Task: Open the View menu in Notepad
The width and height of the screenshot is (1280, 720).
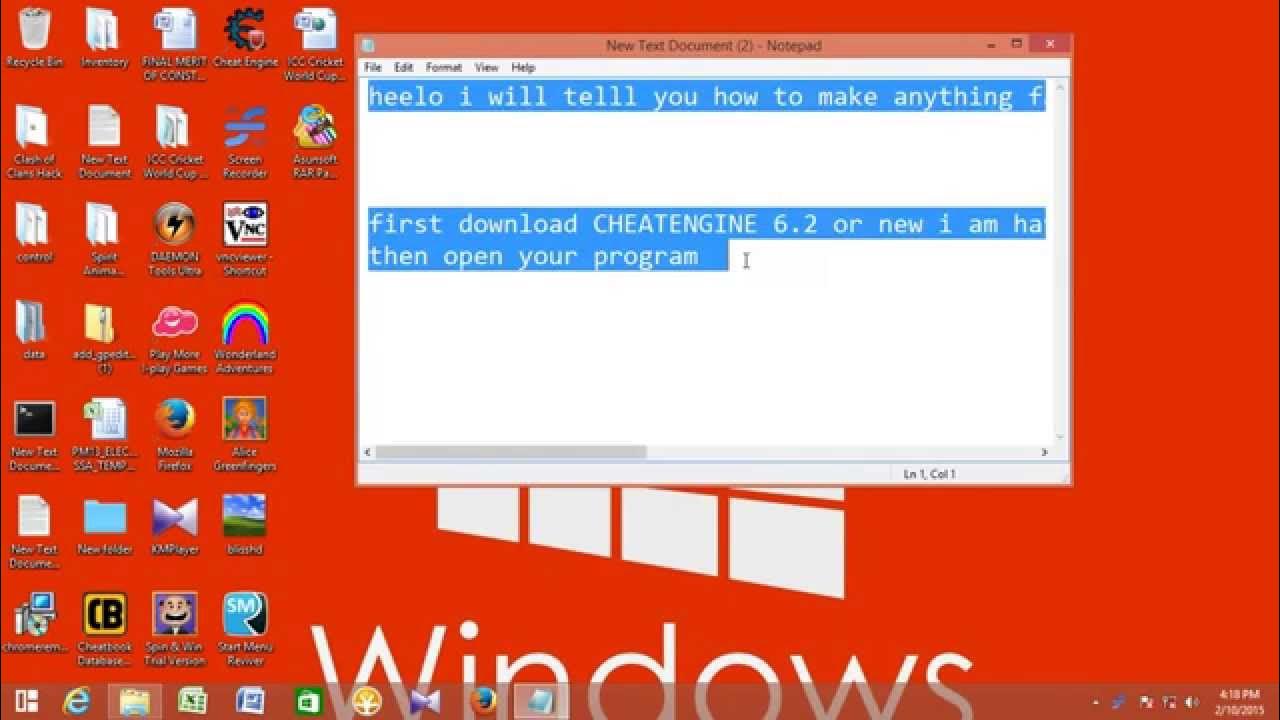Action: tap(486, 67)
